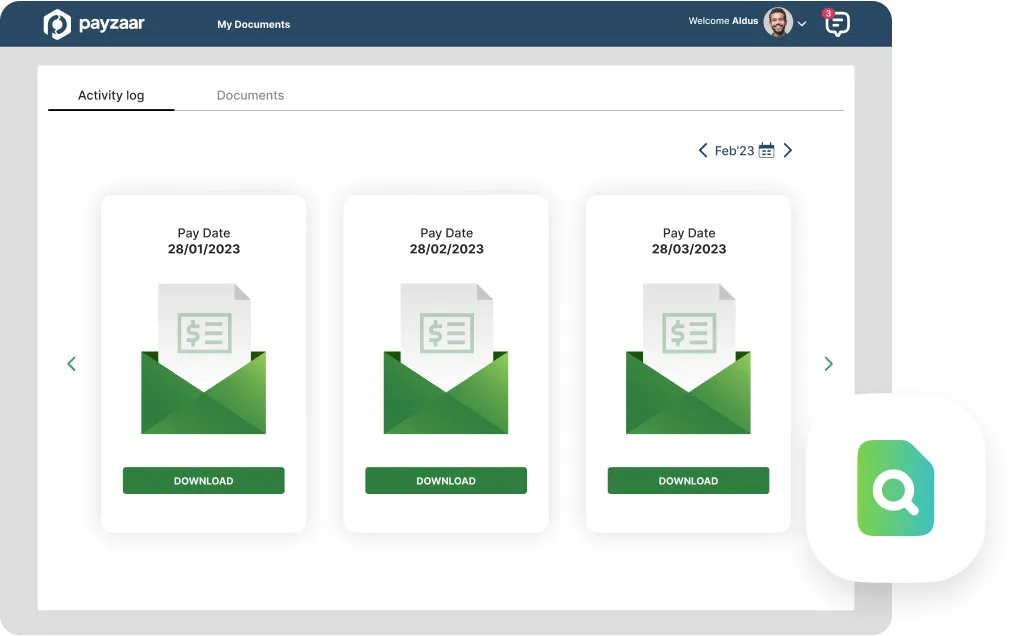Open the messages icon in the top bar

837,24
